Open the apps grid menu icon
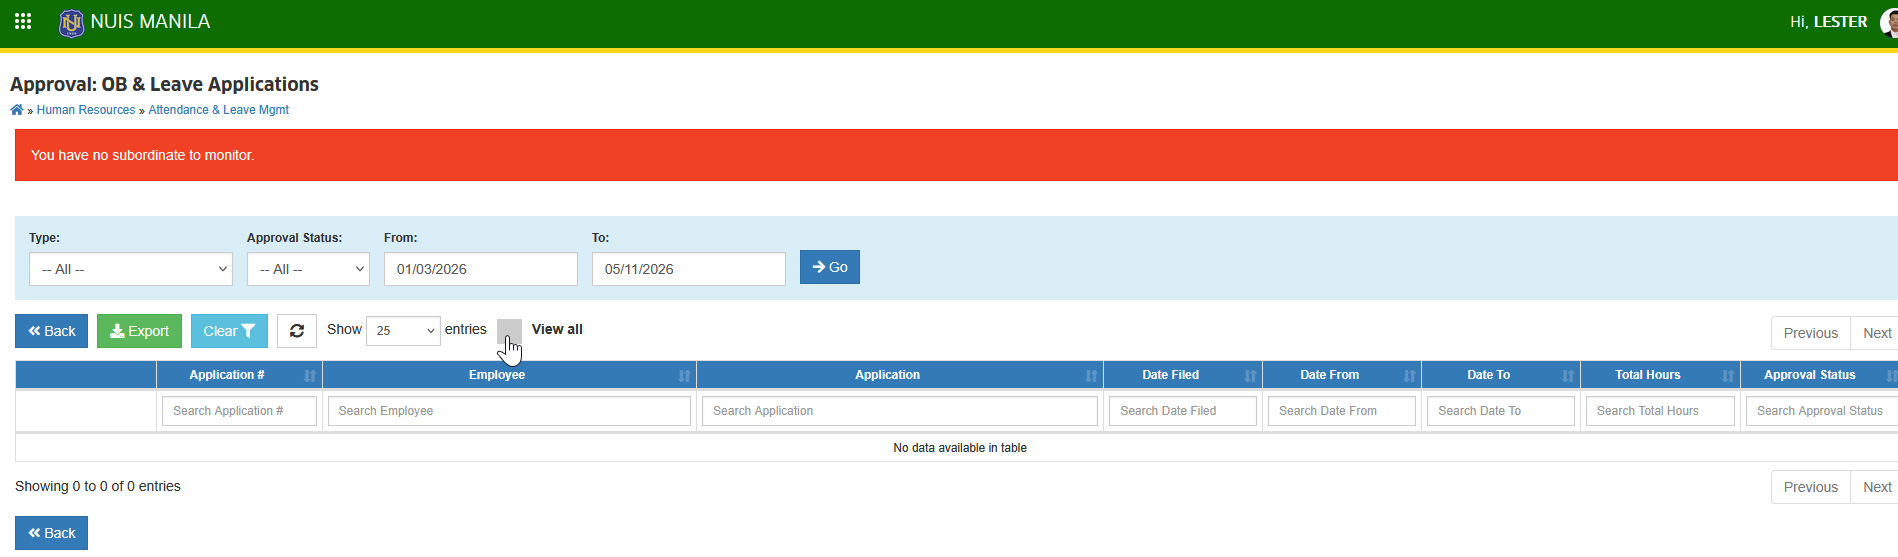The width and height of the screenshot is (1898, 557). click(x=23, y=21)
